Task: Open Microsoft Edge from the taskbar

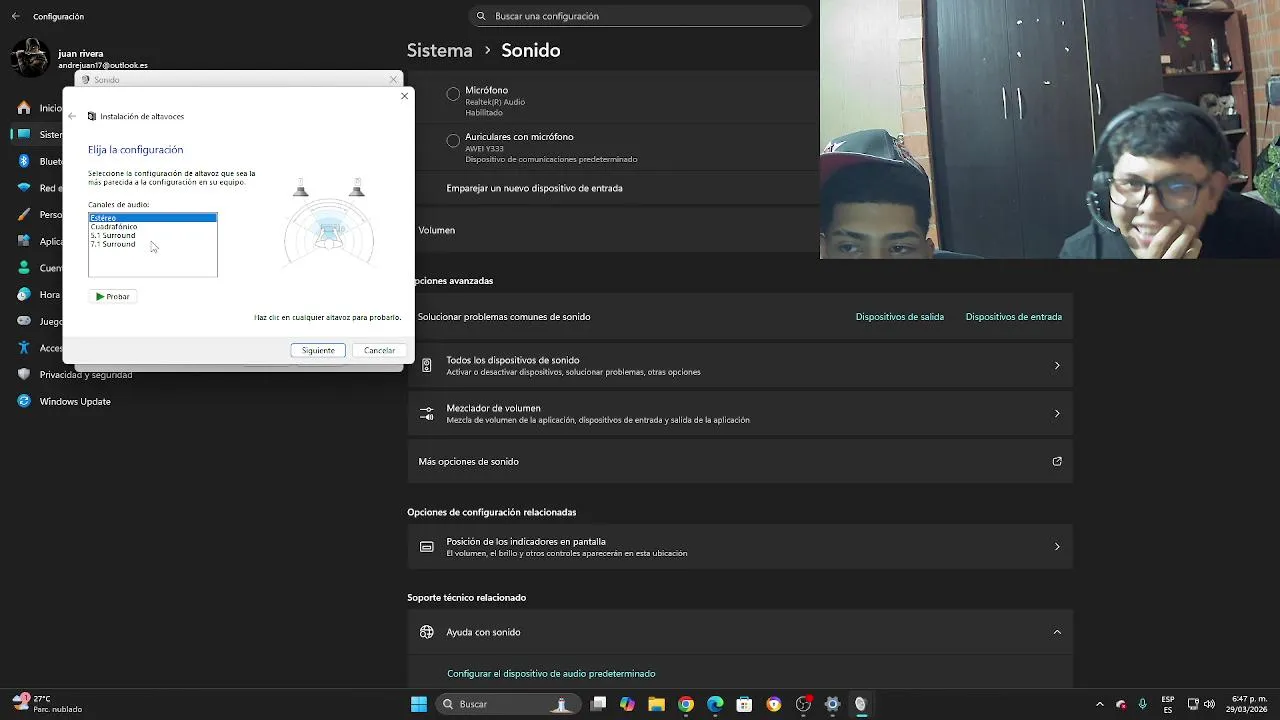Action: [x=715, y=704]
